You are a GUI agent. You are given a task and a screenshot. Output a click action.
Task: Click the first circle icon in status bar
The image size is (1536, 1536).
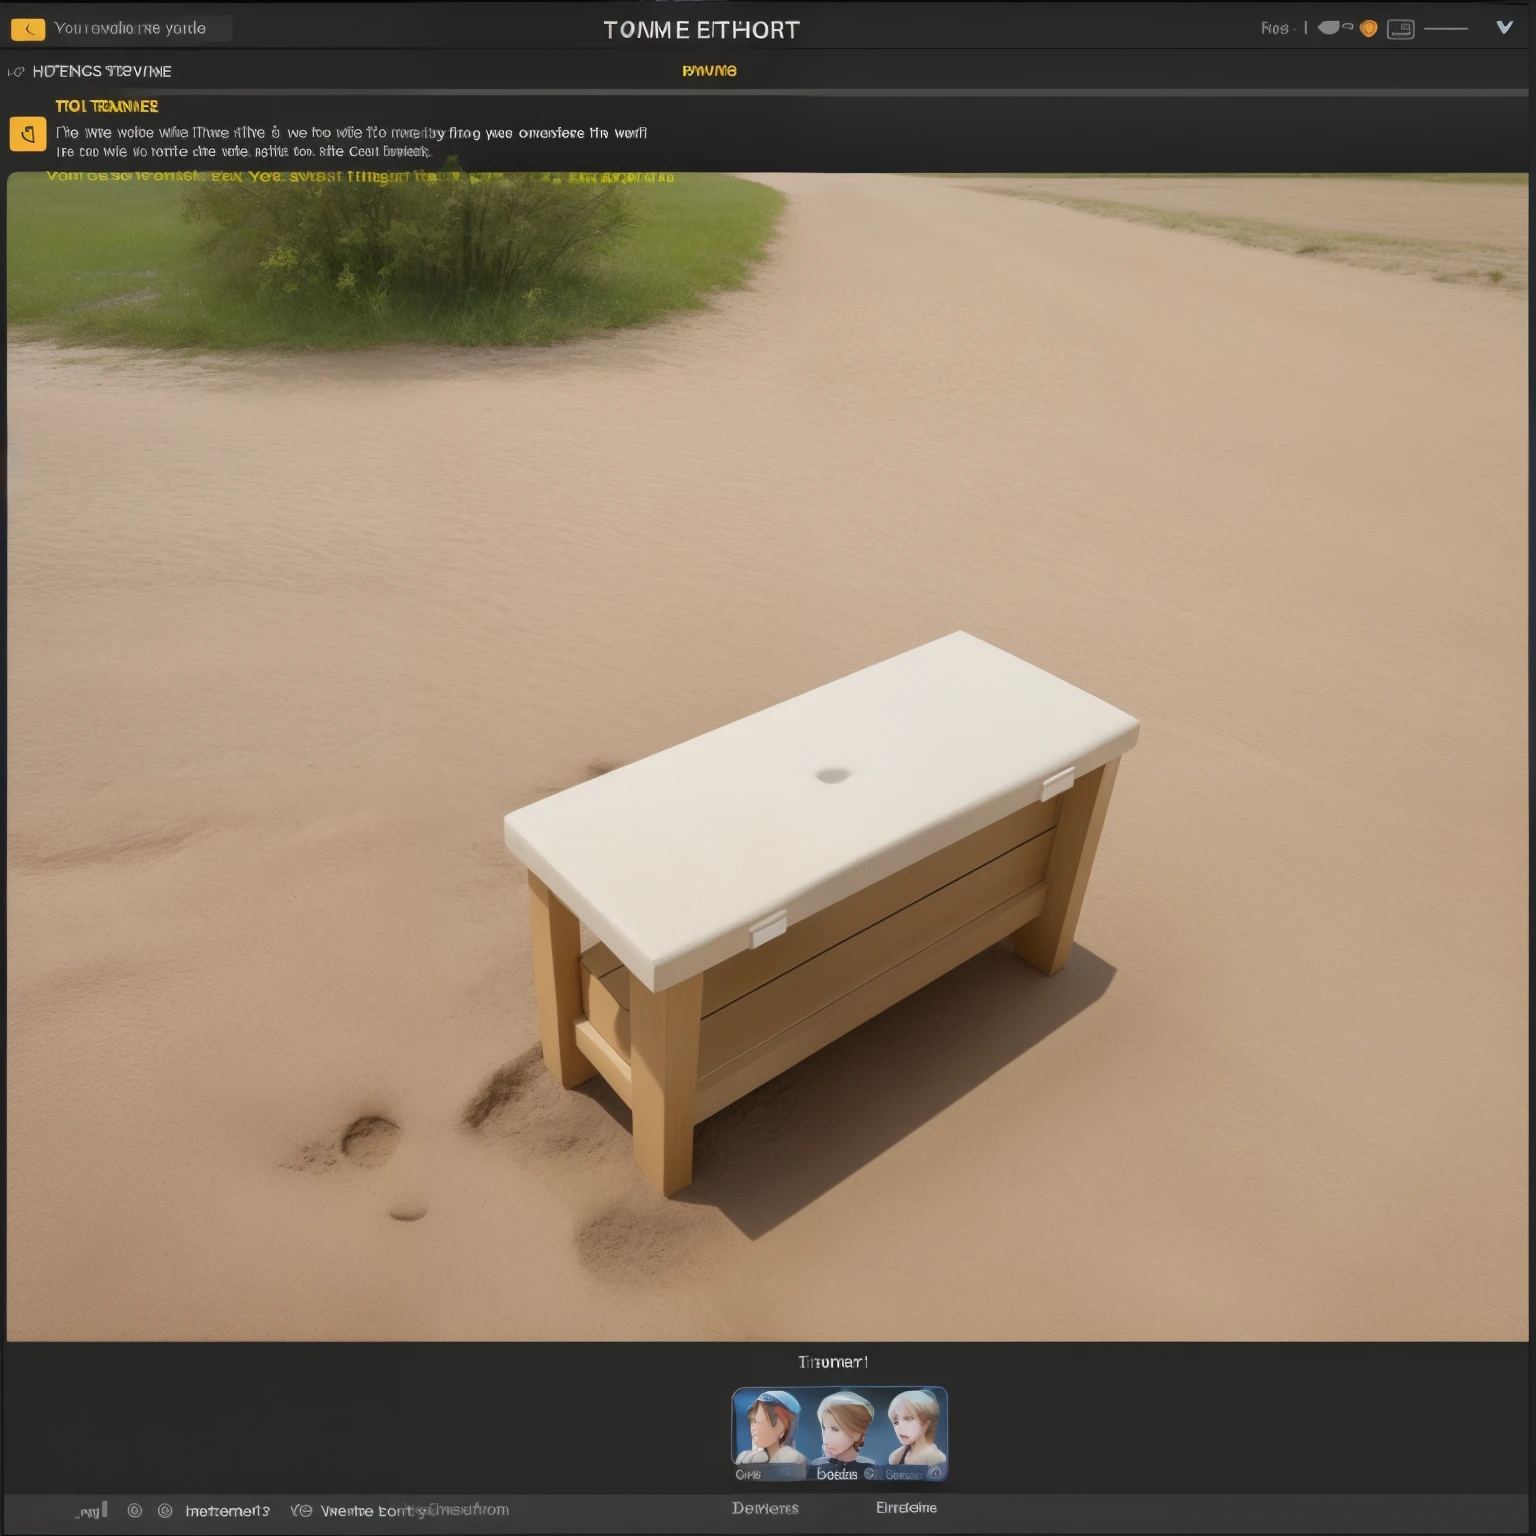135,1510
